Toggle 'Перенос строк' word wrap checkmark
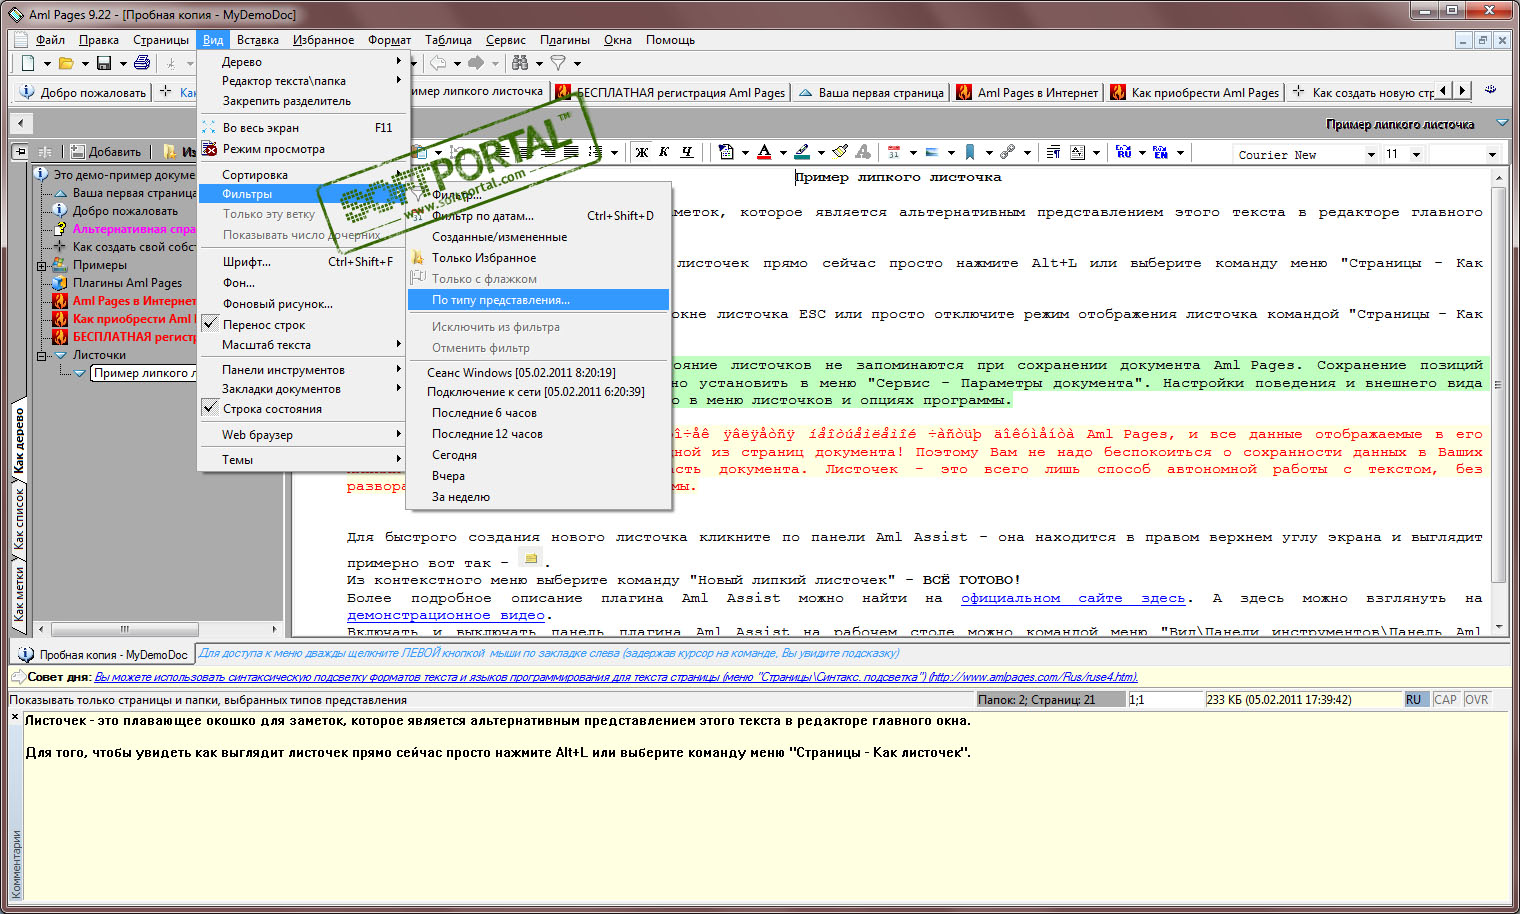Image resolution: width=1520 pixels, height=914 pixels. [210, 324]
